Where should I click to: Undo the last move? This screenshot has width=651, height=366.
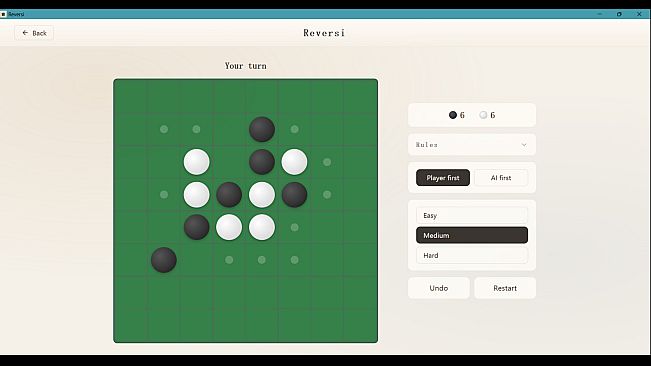point(438,288)
